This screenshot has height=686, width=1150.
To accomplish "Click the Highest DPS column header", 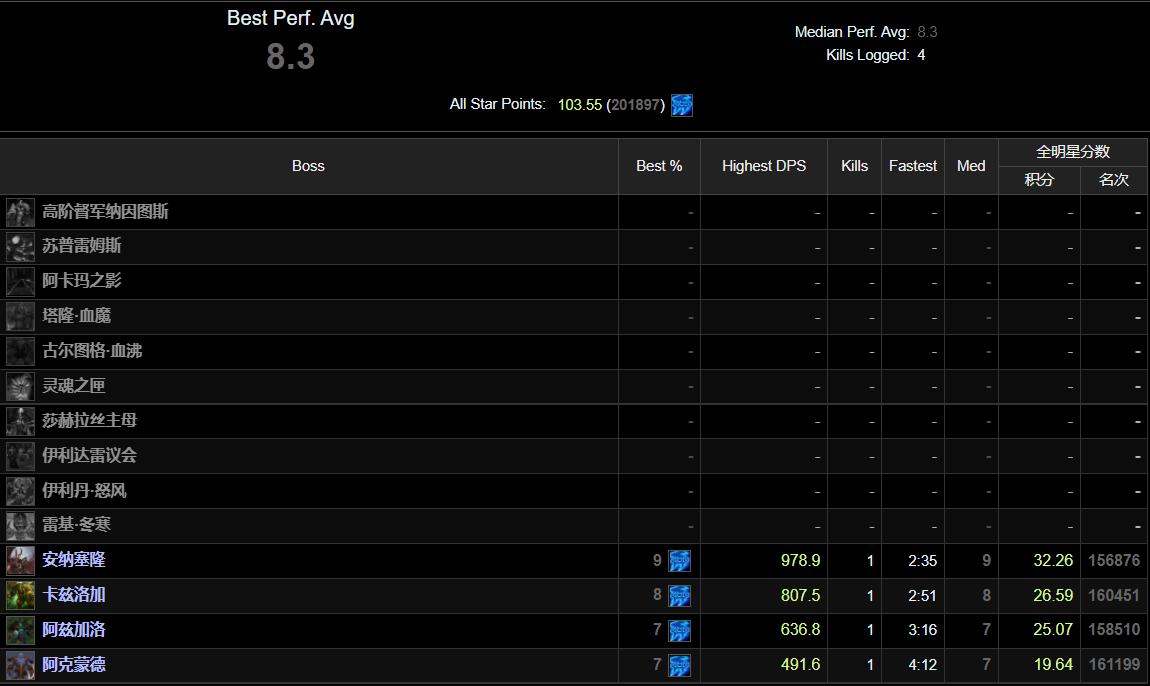I will pos(763,166).
